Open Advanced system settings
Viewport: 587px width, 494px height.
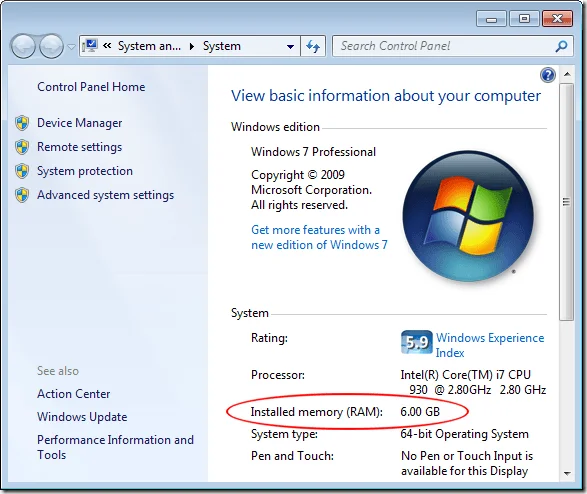(105, 195)
